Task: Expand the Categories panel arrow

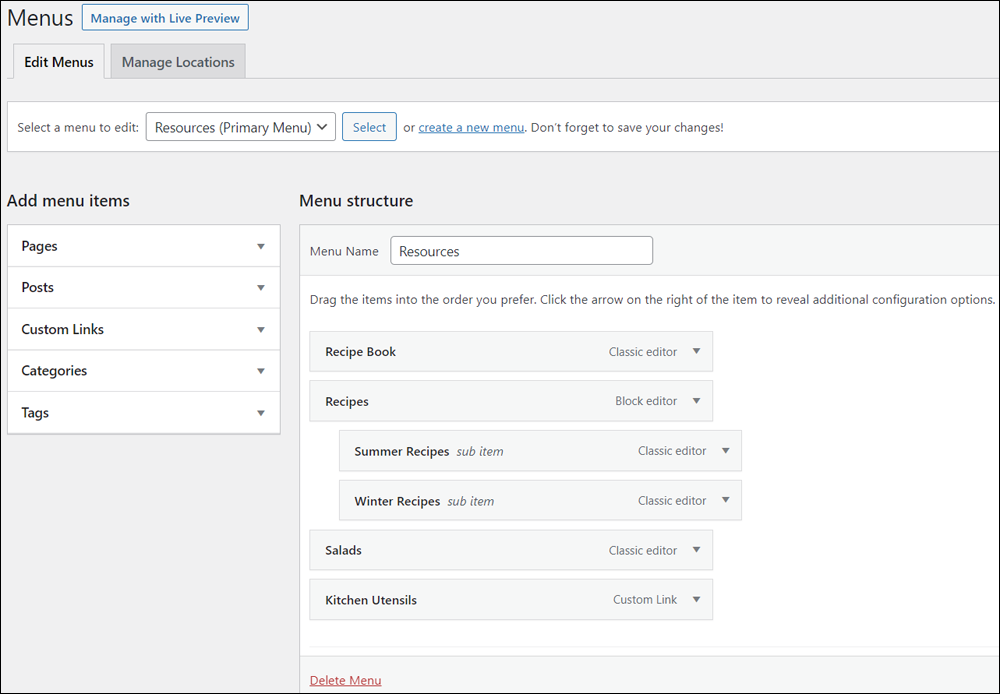Action: pos(261,371)
